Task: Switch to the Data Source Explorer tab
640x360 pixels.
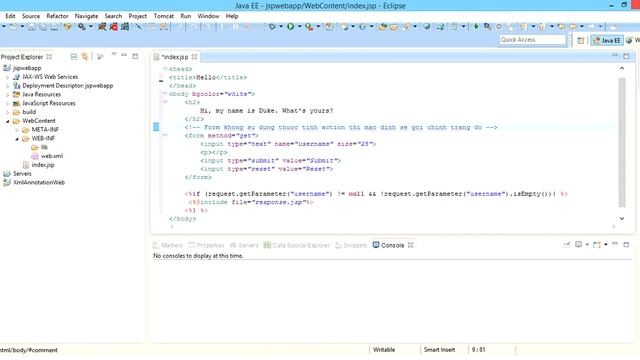Action: pyautogui.click(x=296, y=245)
